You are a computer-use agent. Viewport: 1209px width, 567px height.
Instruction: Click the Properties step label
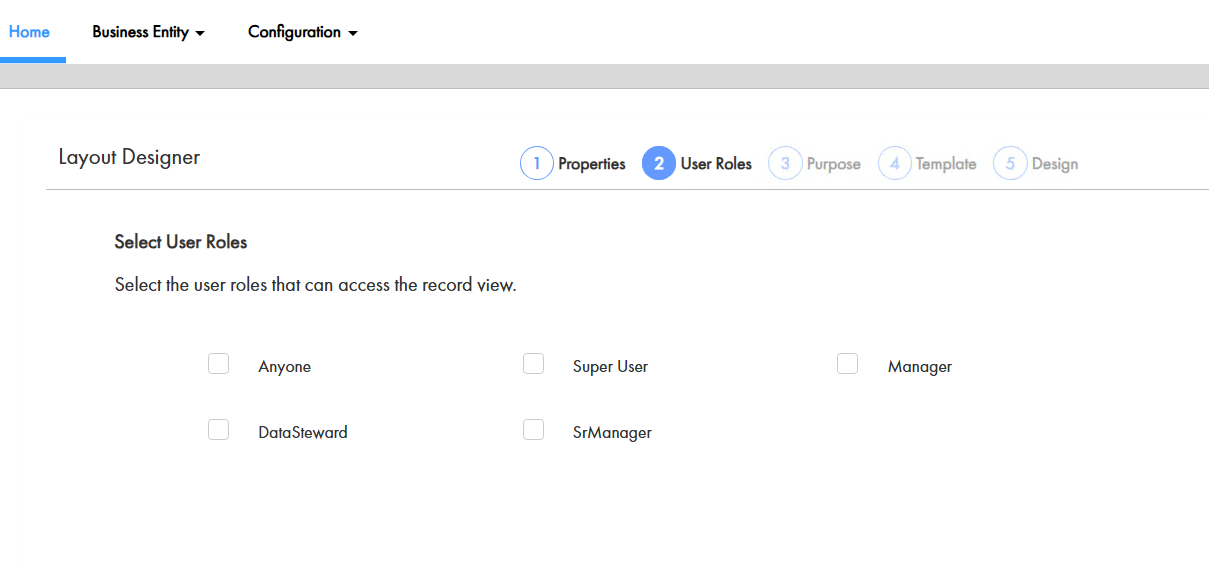[x=592, y=164]
